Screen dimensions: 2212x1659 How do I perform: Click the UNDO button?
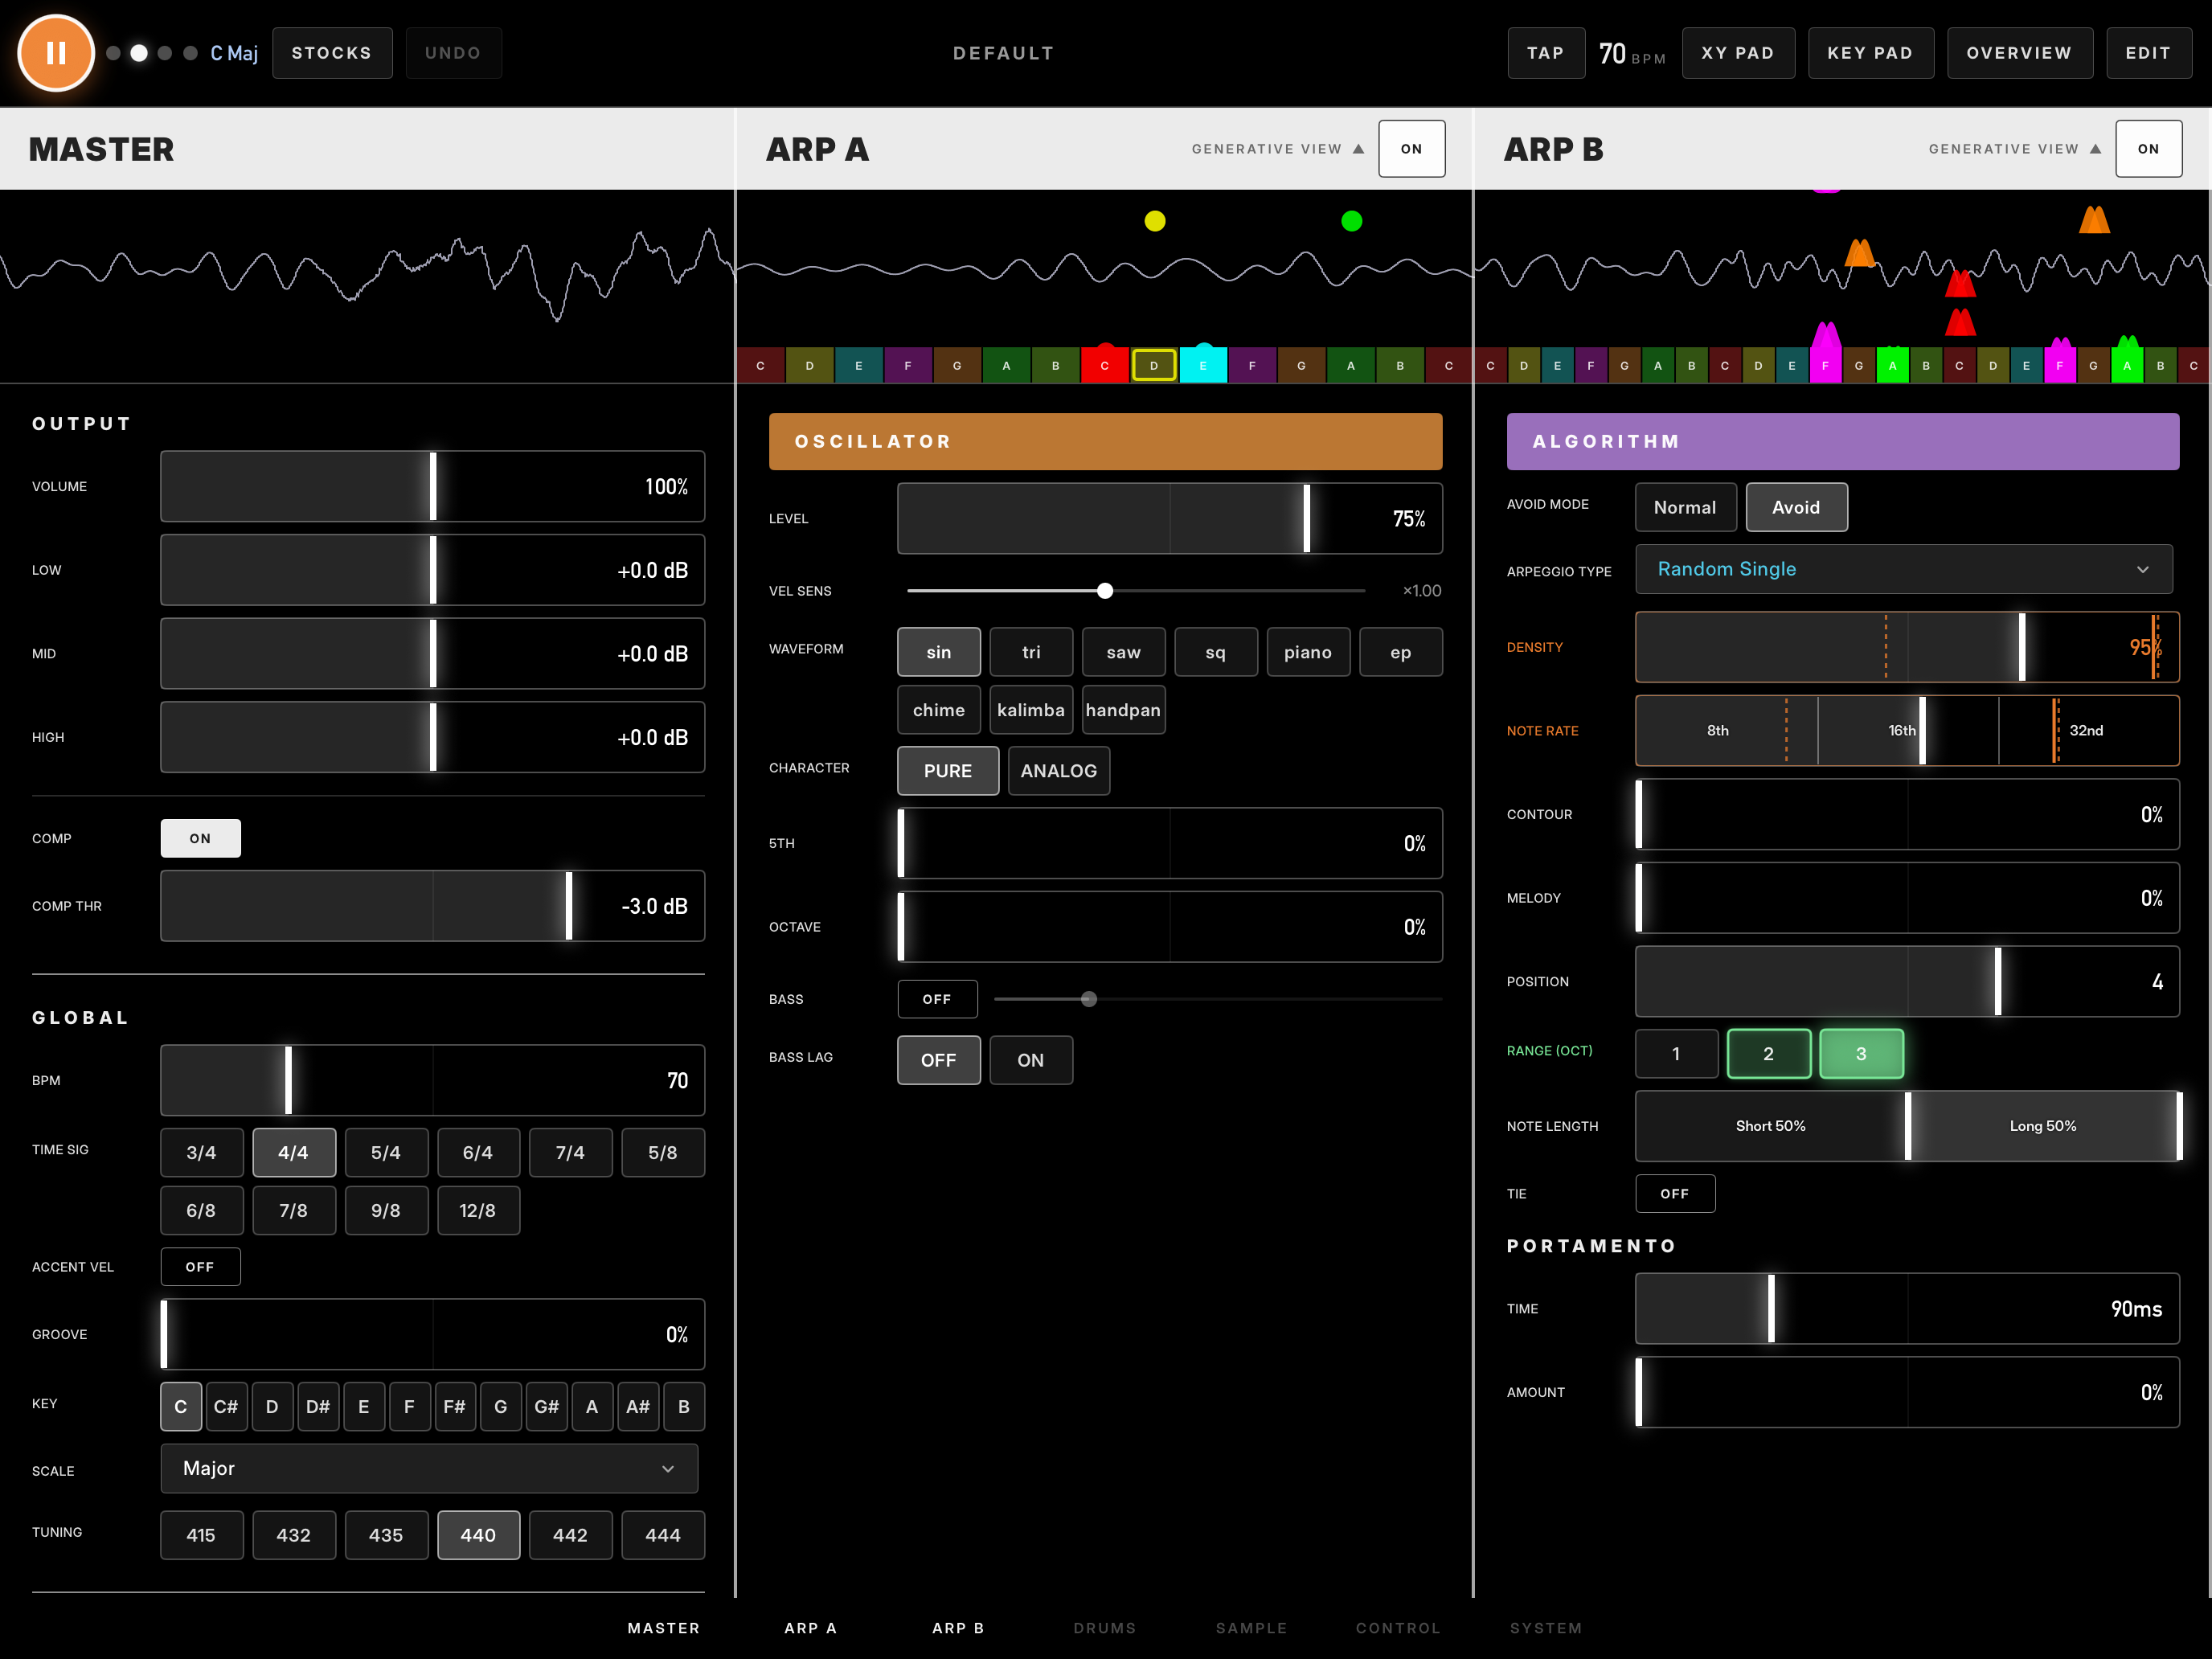pos(453,53)
